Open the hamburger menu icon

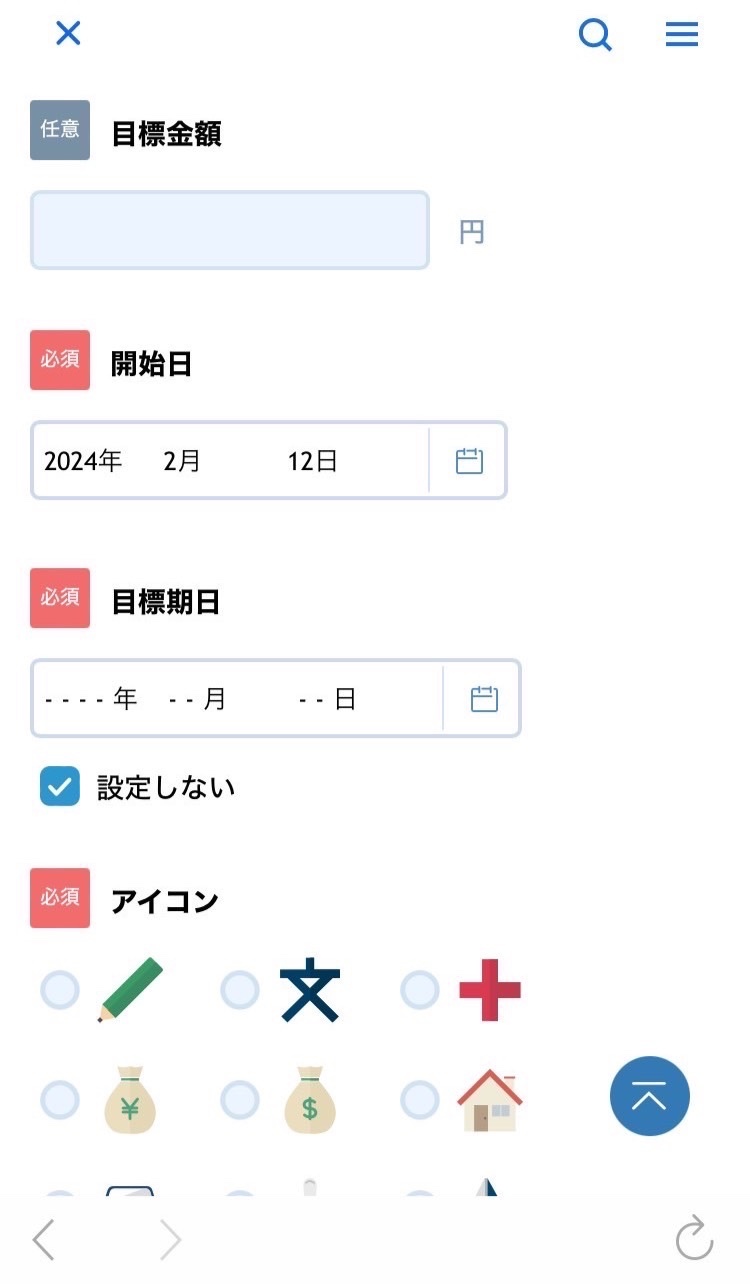682,35
